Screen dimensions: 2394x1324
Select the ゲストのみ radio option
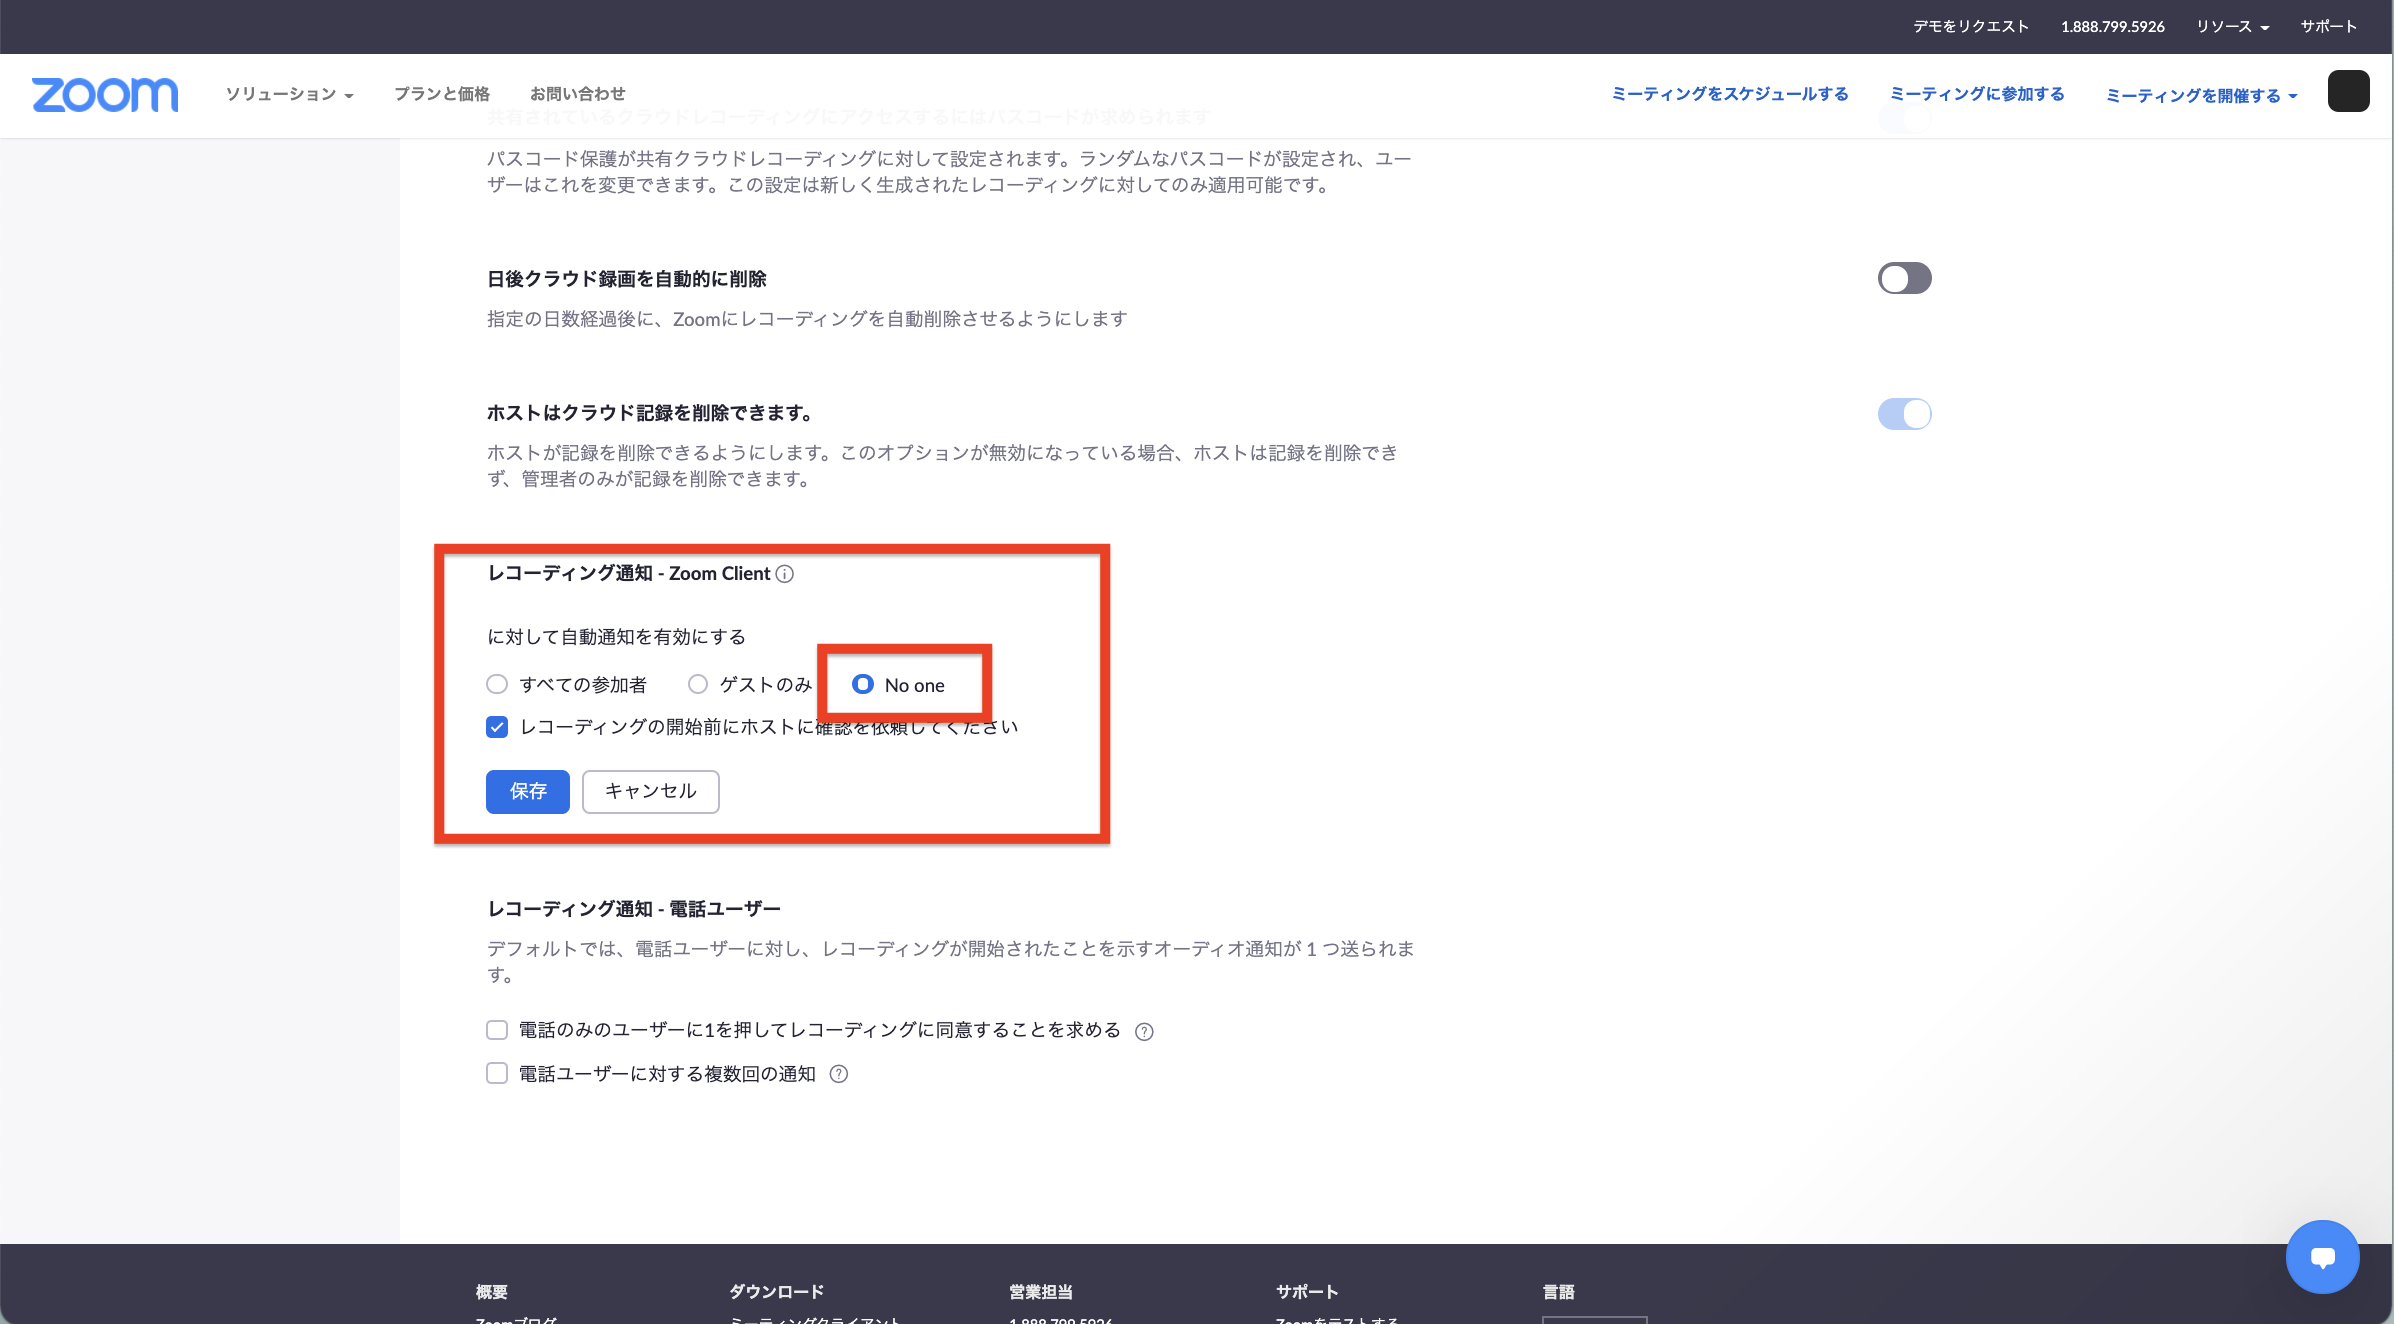point(698,685)
